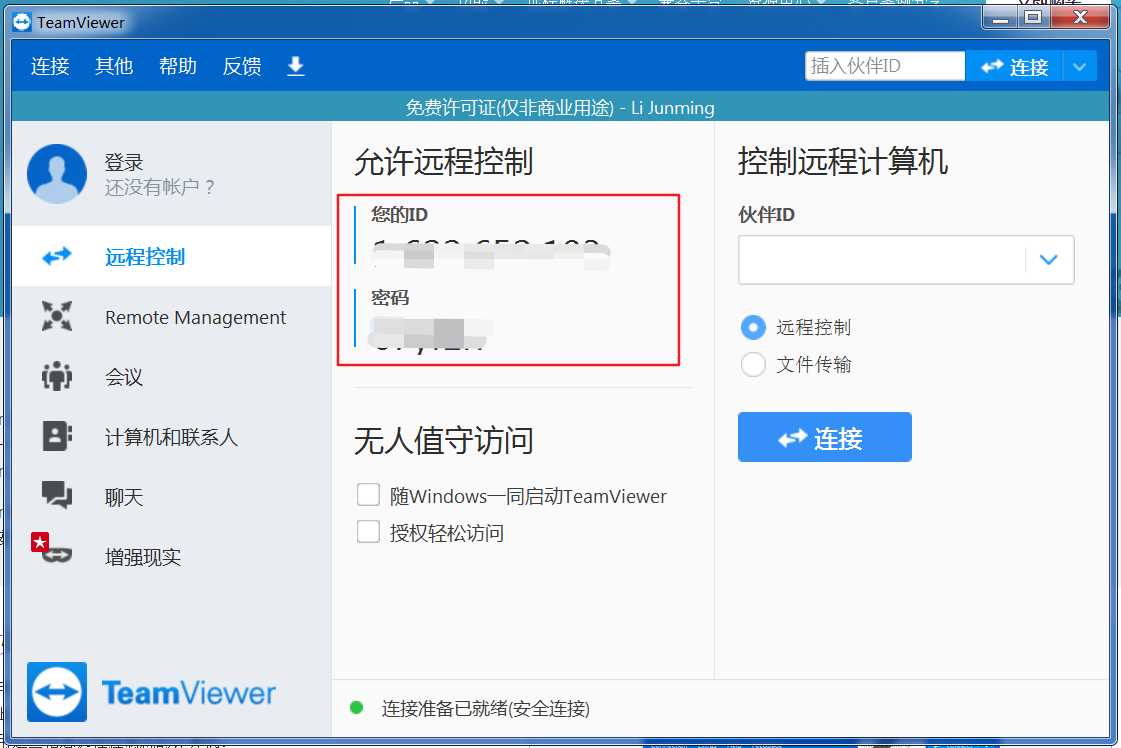
Task: Click the meeting people icon
Action: 56,376
